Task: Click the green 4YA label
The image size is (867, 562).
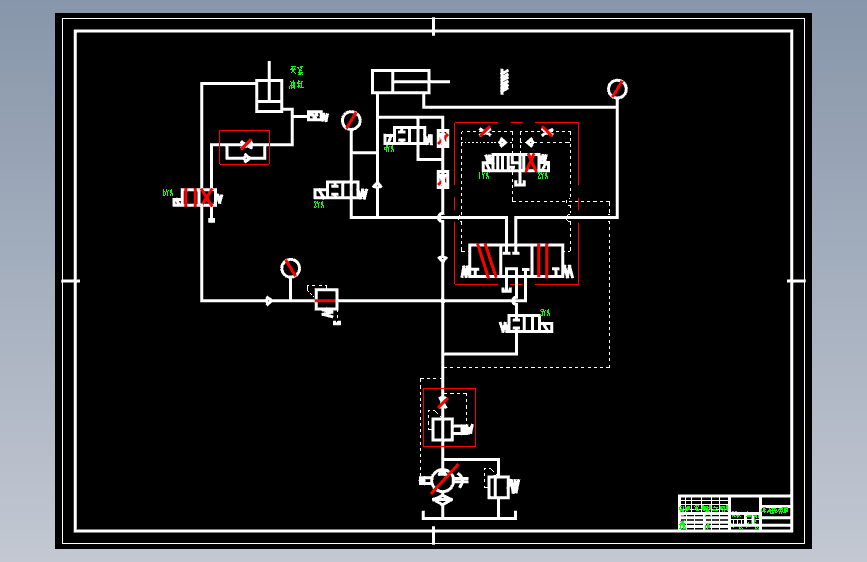Action: [389, 149]
